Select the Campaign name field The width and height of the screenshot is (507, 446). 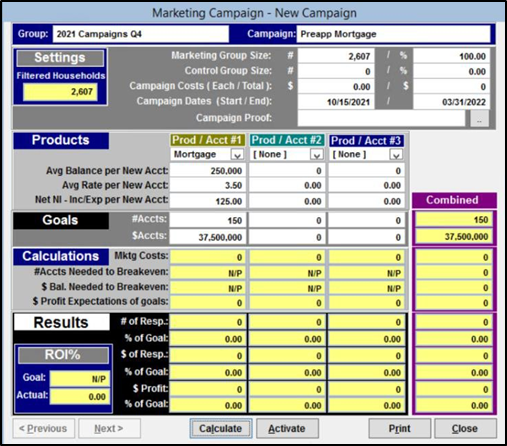(x=393, y=34)
